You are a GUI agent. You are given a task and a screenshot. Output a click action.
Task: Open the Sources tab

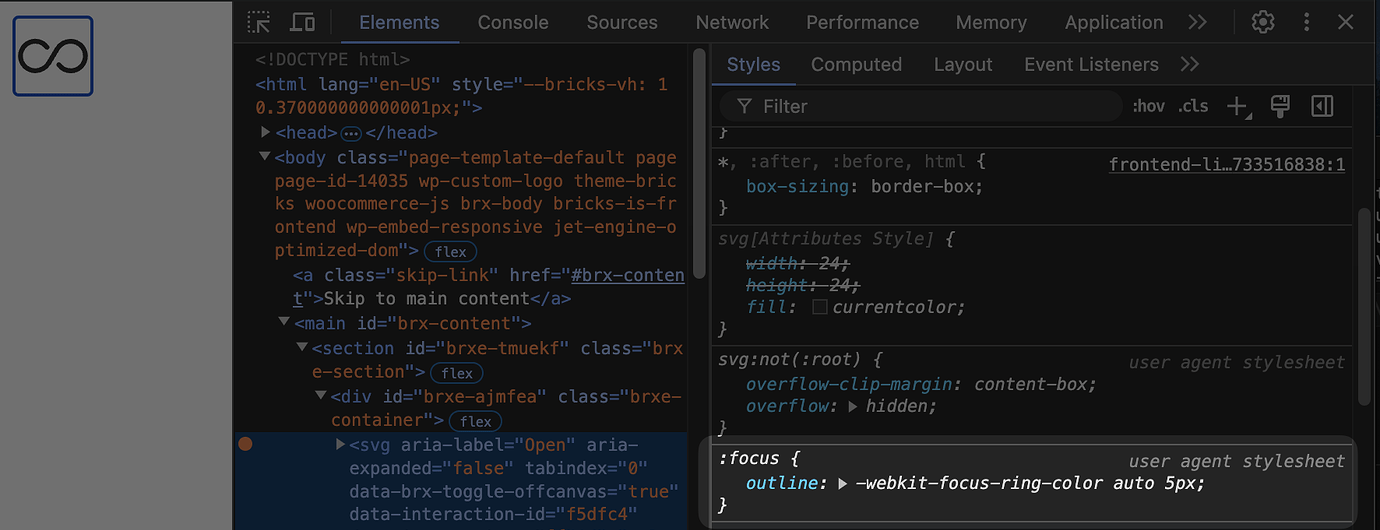(622, 22)
